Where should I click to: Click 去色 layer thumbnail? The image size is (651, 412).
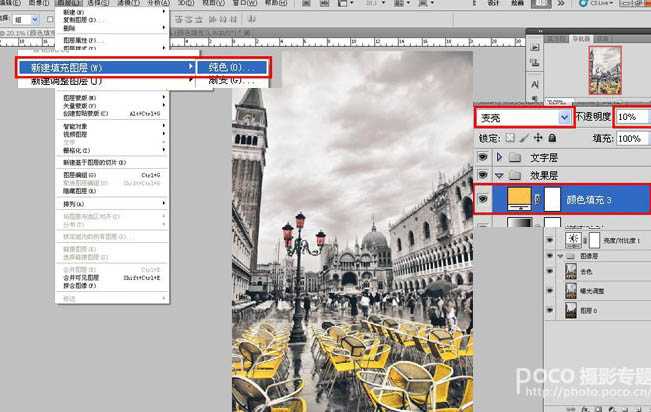[x=571, y=272]
